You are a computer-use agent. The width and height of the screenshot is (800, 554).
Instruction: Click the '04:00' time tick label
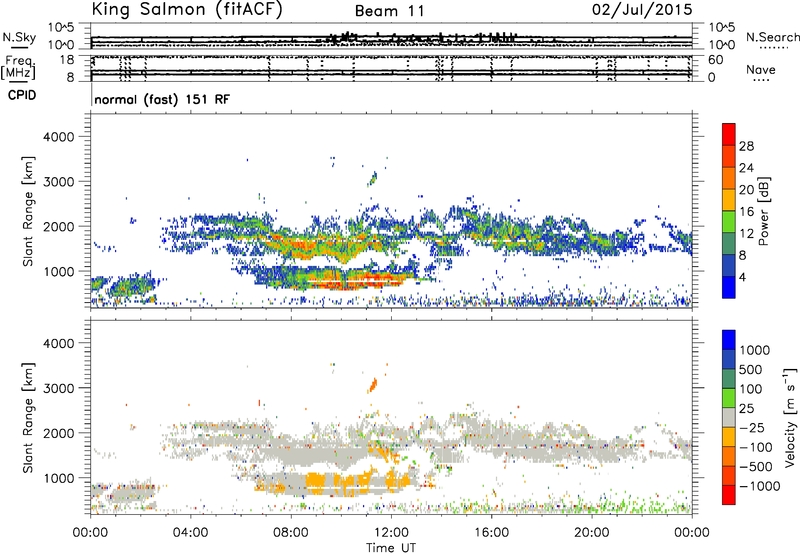click(190, 533)
